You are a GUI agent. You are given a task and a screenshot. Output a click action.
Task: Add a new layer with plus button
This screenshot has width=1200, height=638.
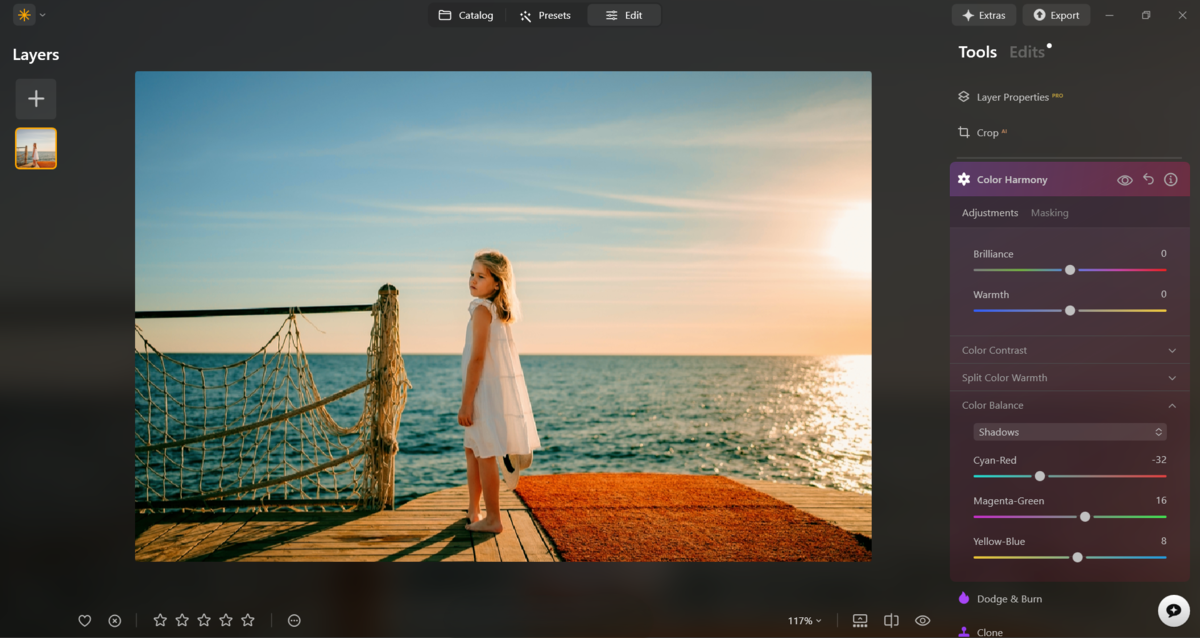(36, 99)
